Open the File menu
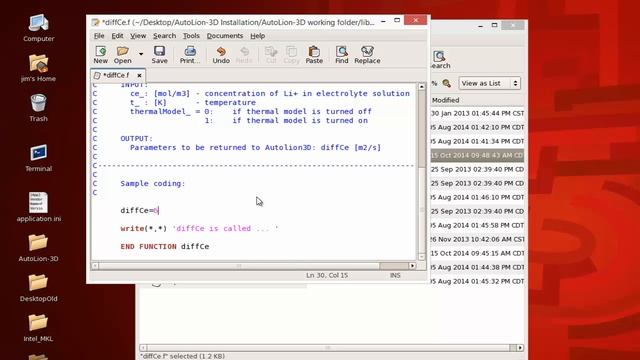 [x=99, y=36]
